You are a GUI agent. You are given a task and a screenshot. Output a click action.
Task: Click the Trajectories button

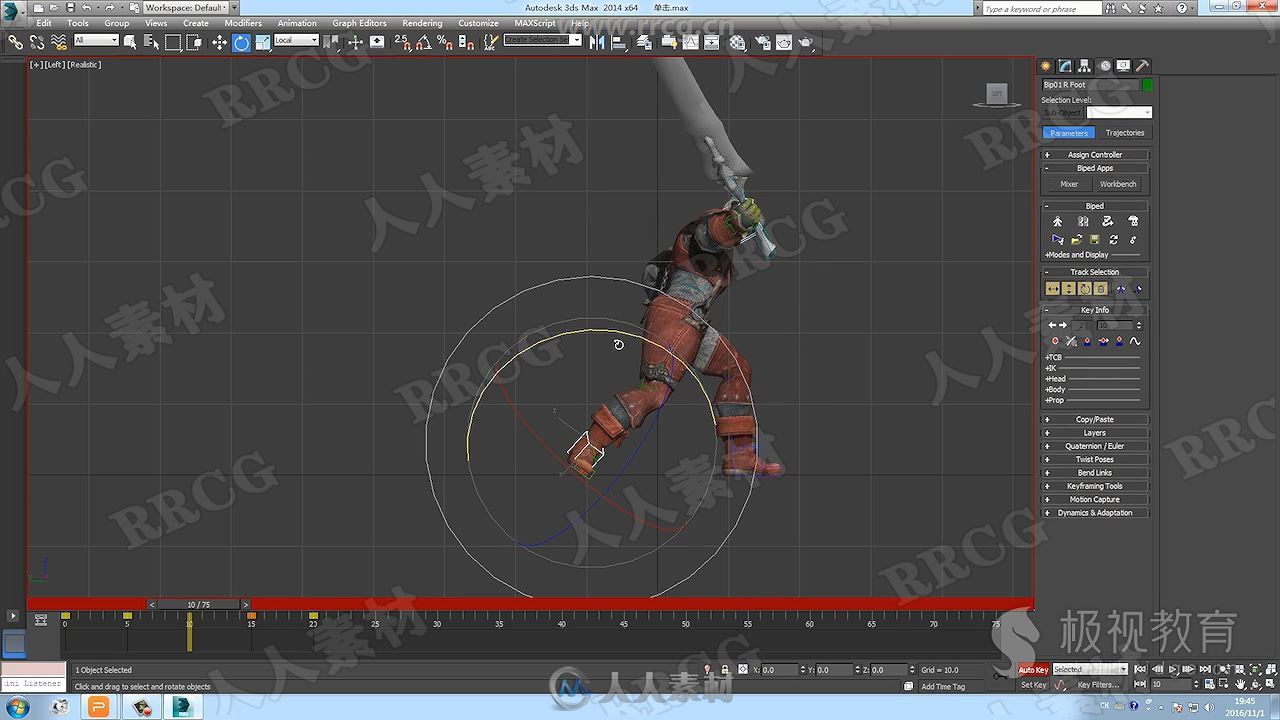coord(1125,133)
